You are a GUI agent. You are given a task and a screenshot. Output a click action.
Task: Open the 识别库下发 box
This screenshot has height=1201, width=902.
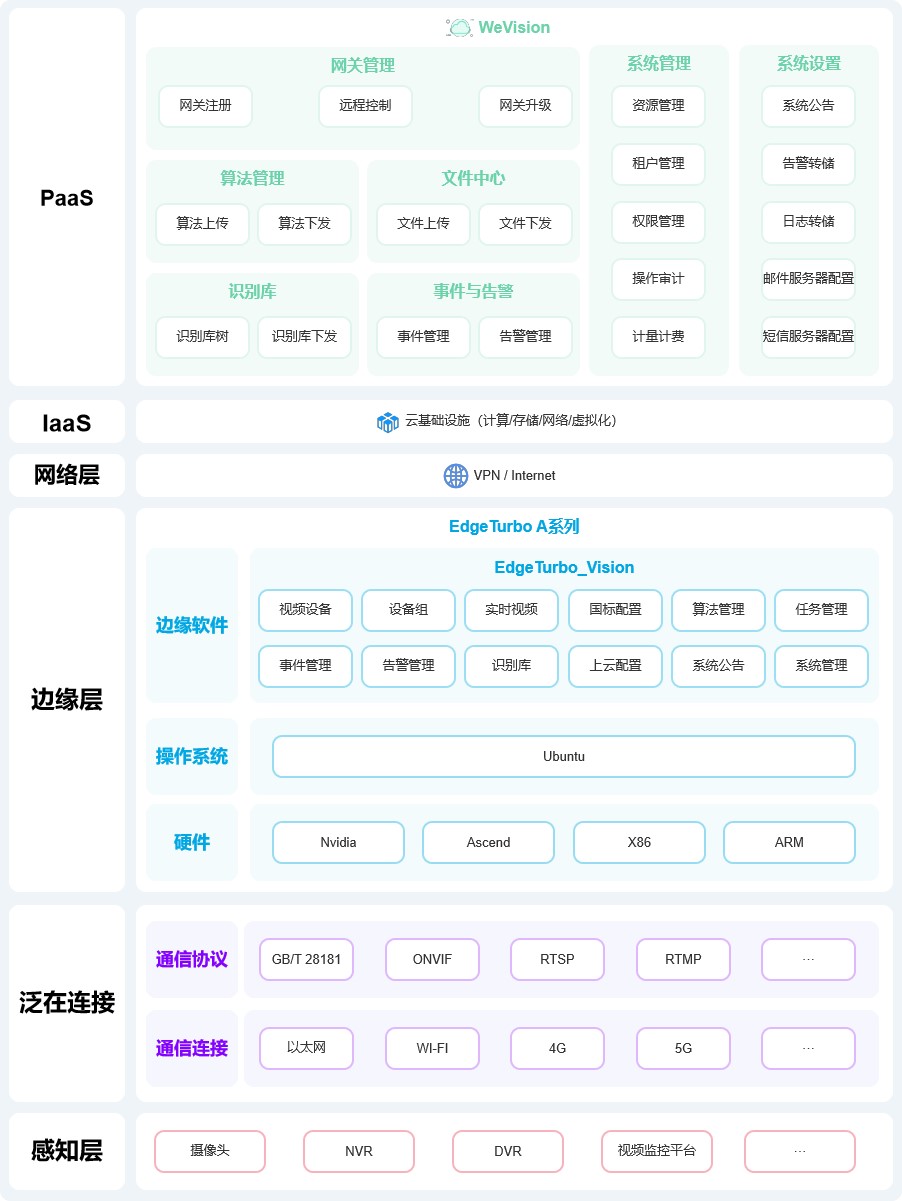pos(304,337)
